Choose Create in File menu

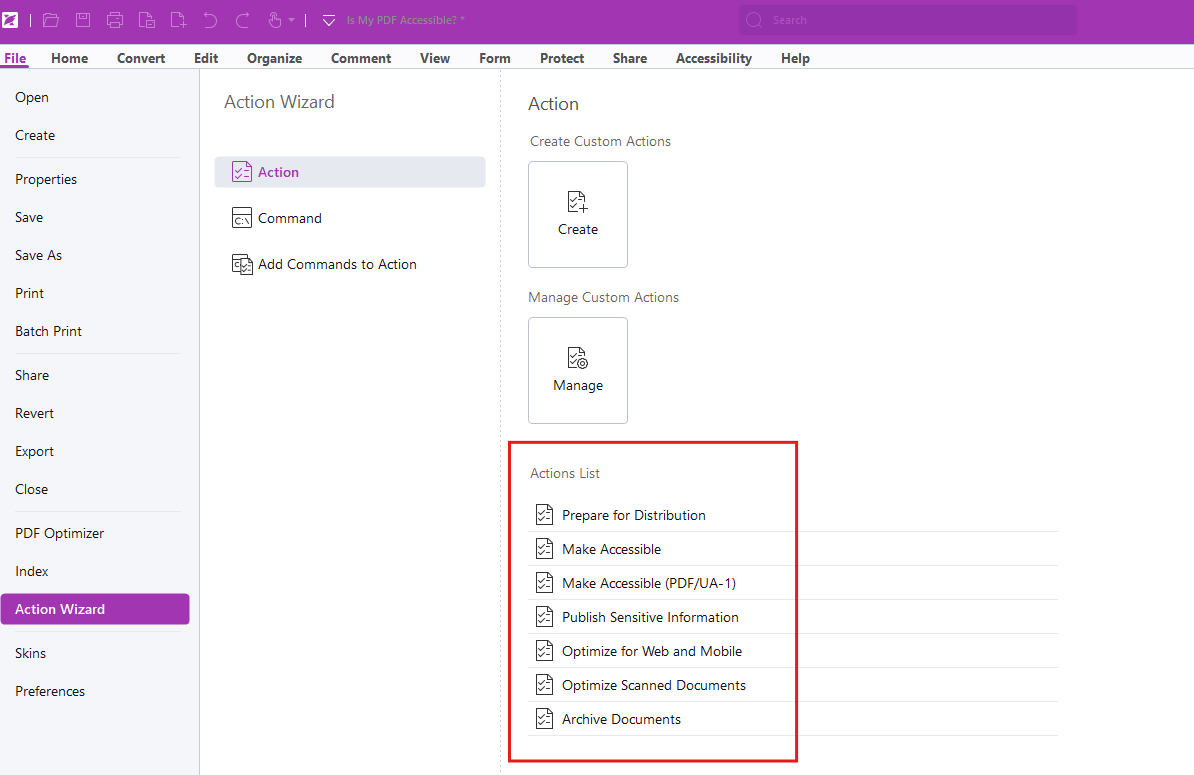(35, 136)
